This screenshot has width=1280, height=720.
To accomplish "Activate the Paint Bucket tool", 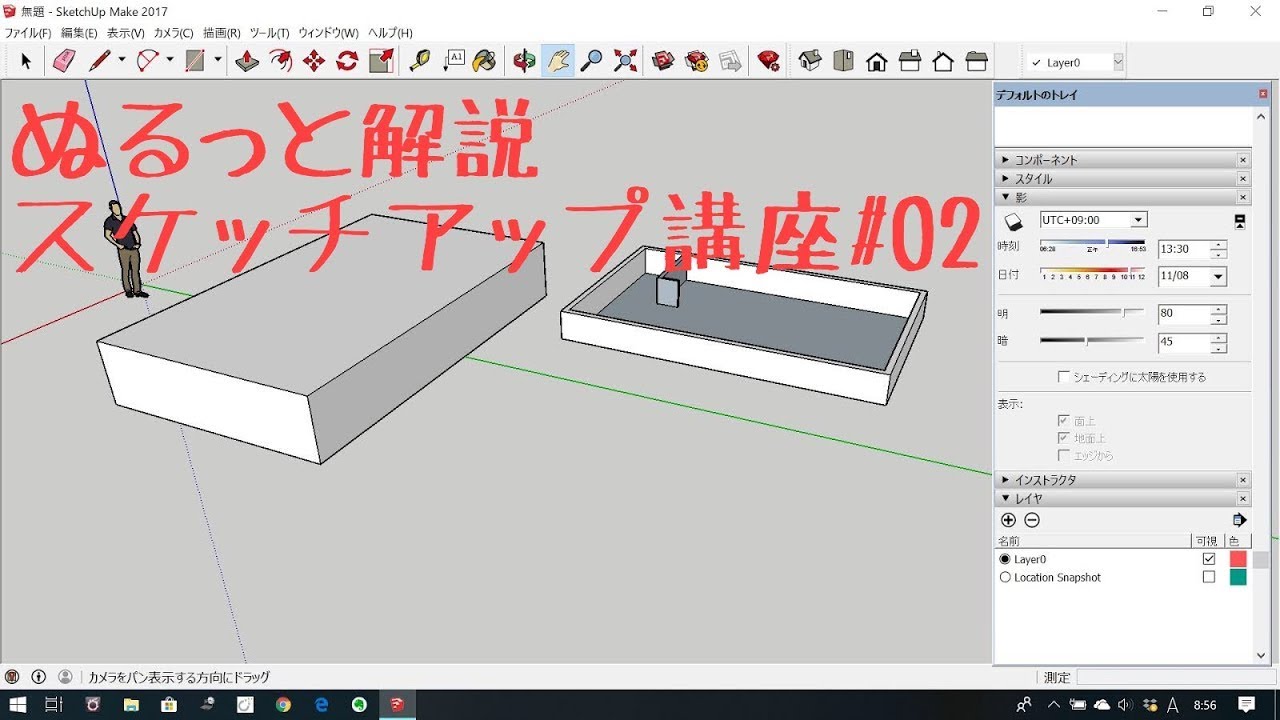I will pos(484,61).
